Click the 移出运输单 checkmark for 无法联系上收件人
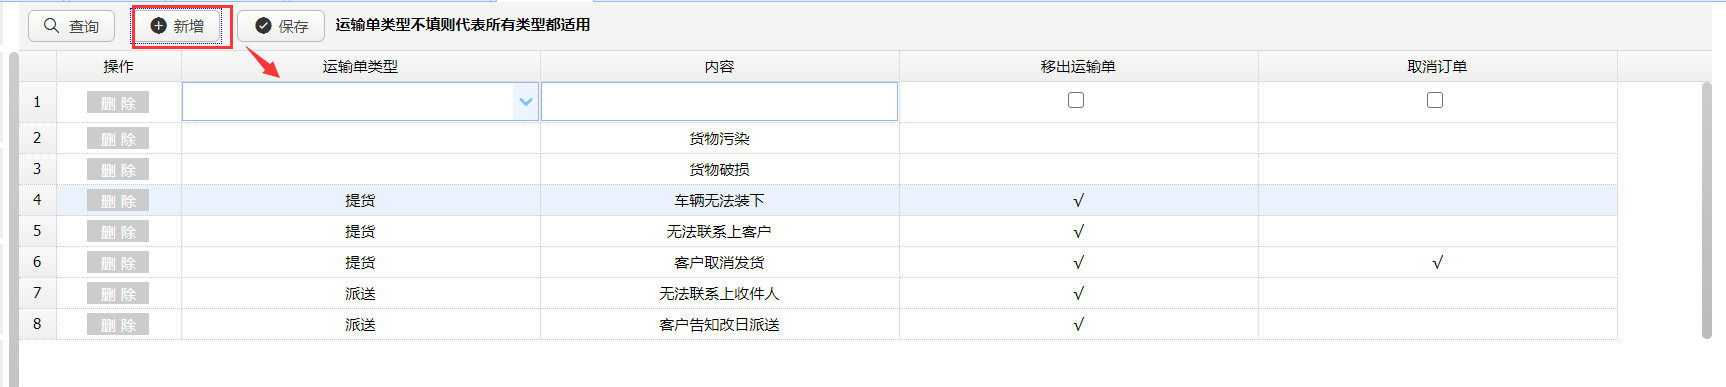Image resolution: width=1726 pixels, height=387 pixels. (1078, 294)
